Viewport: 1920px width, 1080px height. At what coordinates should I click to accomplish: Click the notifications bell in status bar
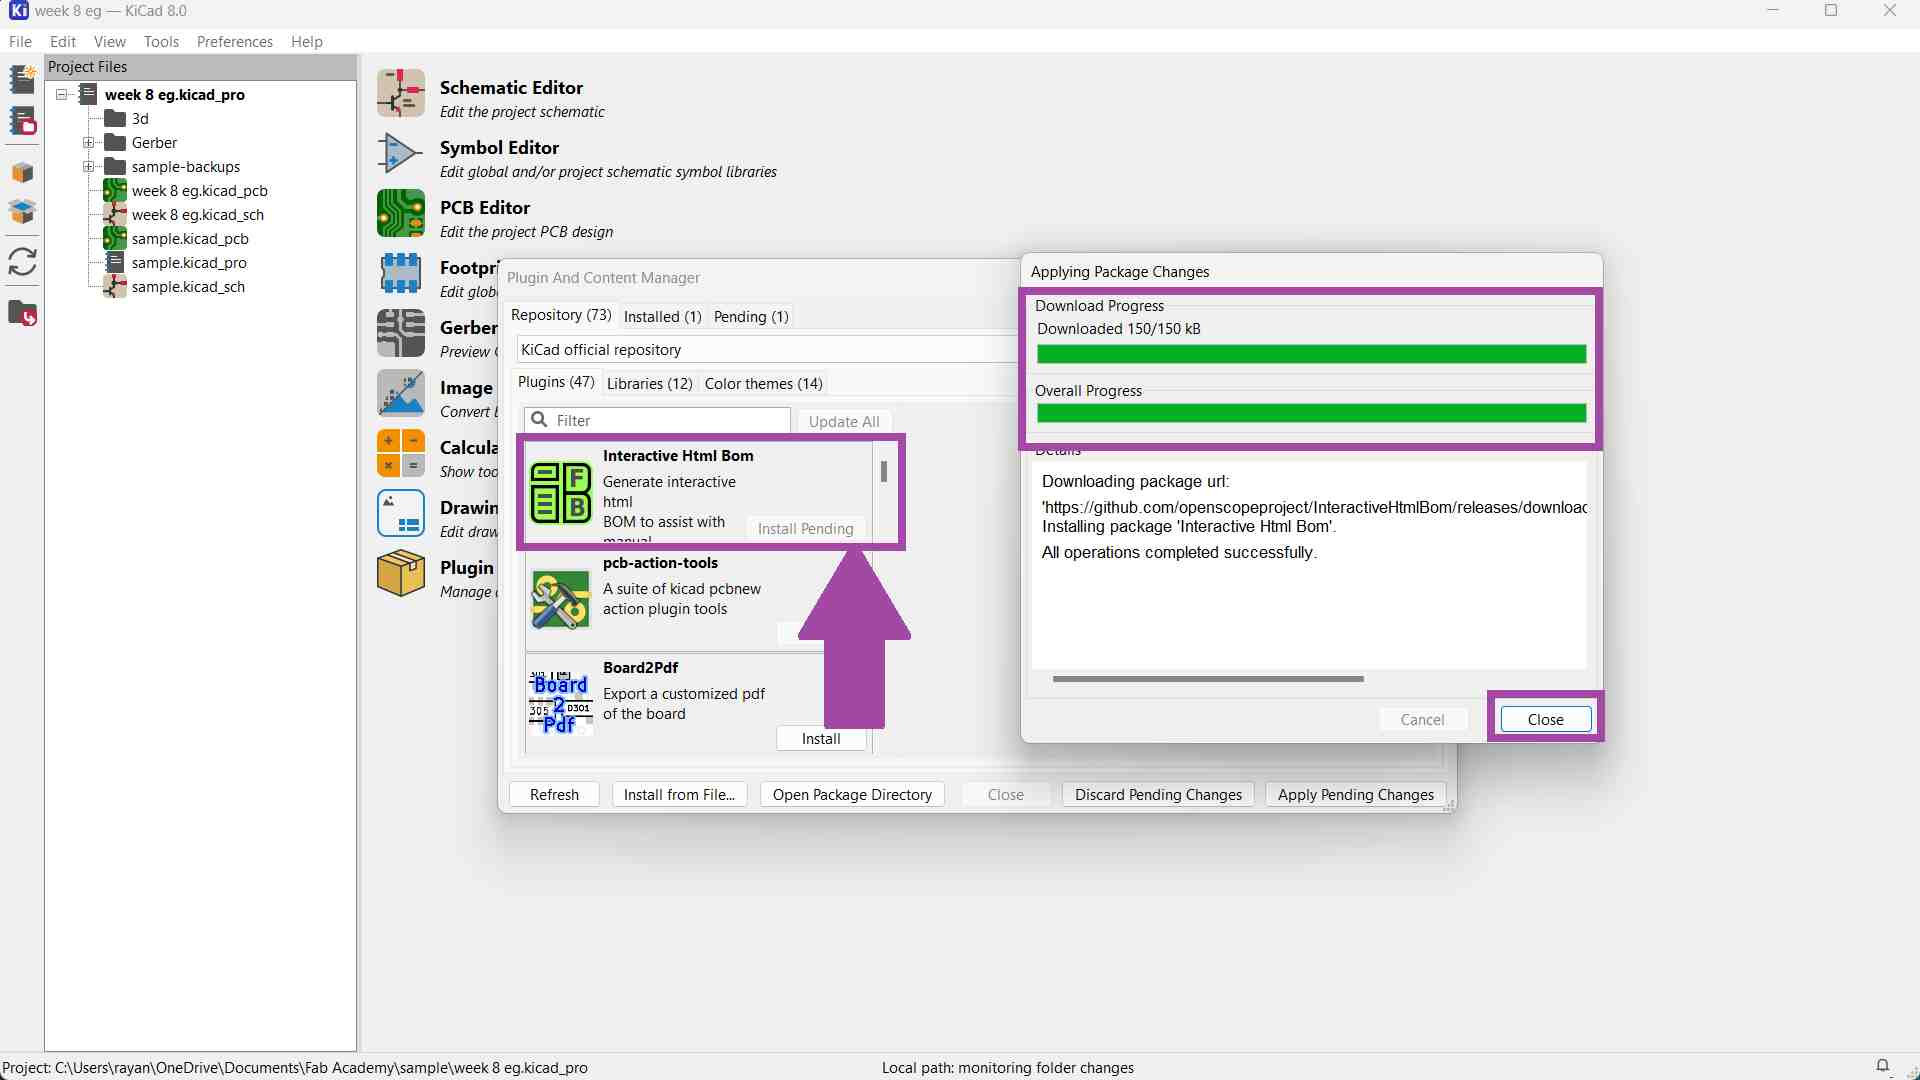pos(1882,1066)
